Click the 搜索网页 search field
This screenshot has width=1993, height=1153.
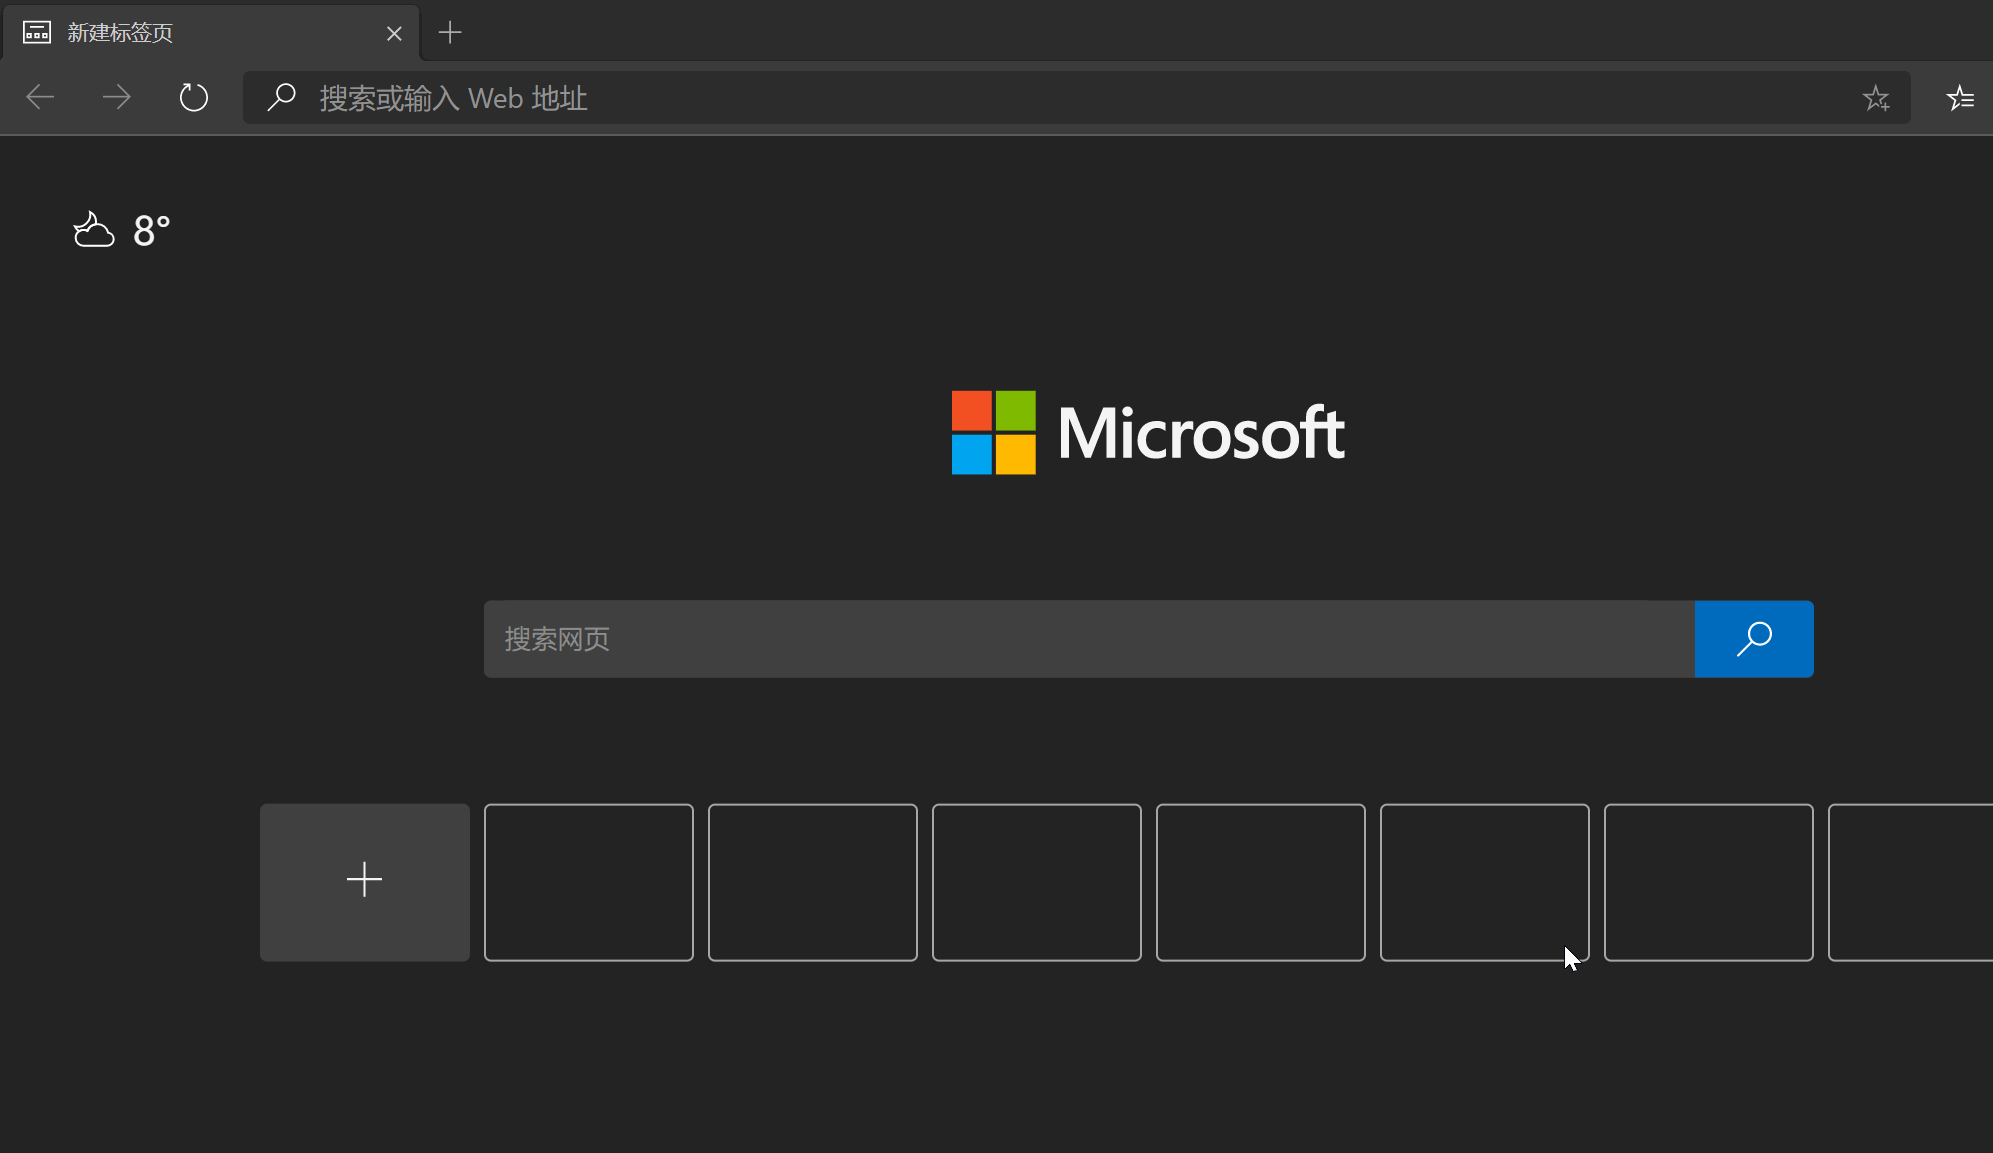(x=1088, y=639)
